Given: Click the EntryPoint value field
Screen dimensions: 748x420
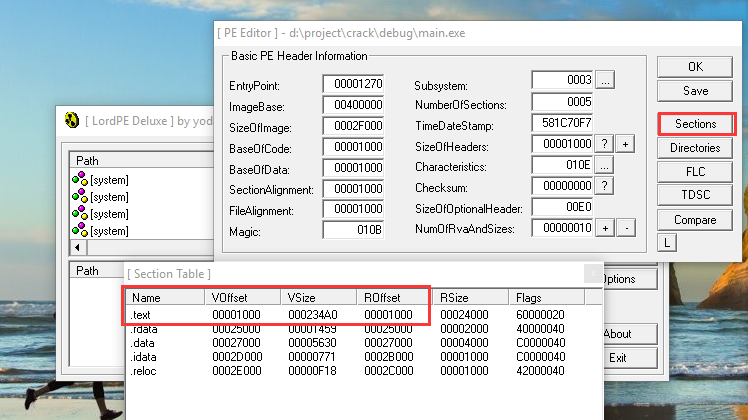Looking at the screenshot, I should 353,86.
